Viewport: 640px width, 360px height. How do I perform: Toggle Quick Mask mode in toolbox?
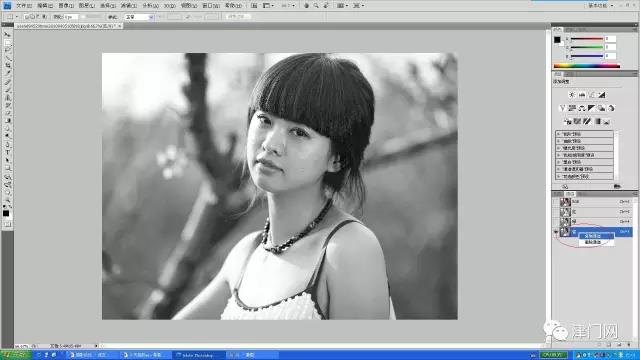(x=7, y=224)
